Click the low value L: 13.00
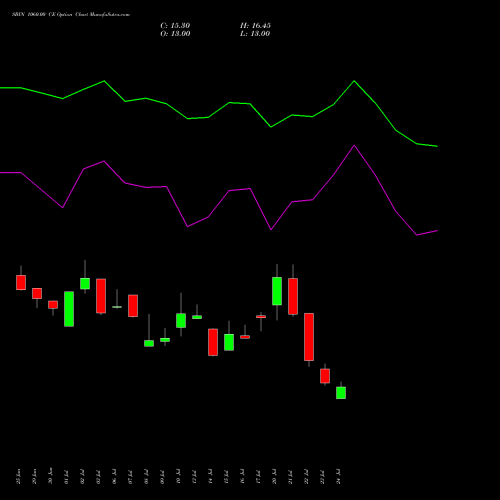This screenshot has height=500, width=500. click(x=255, y=34)
